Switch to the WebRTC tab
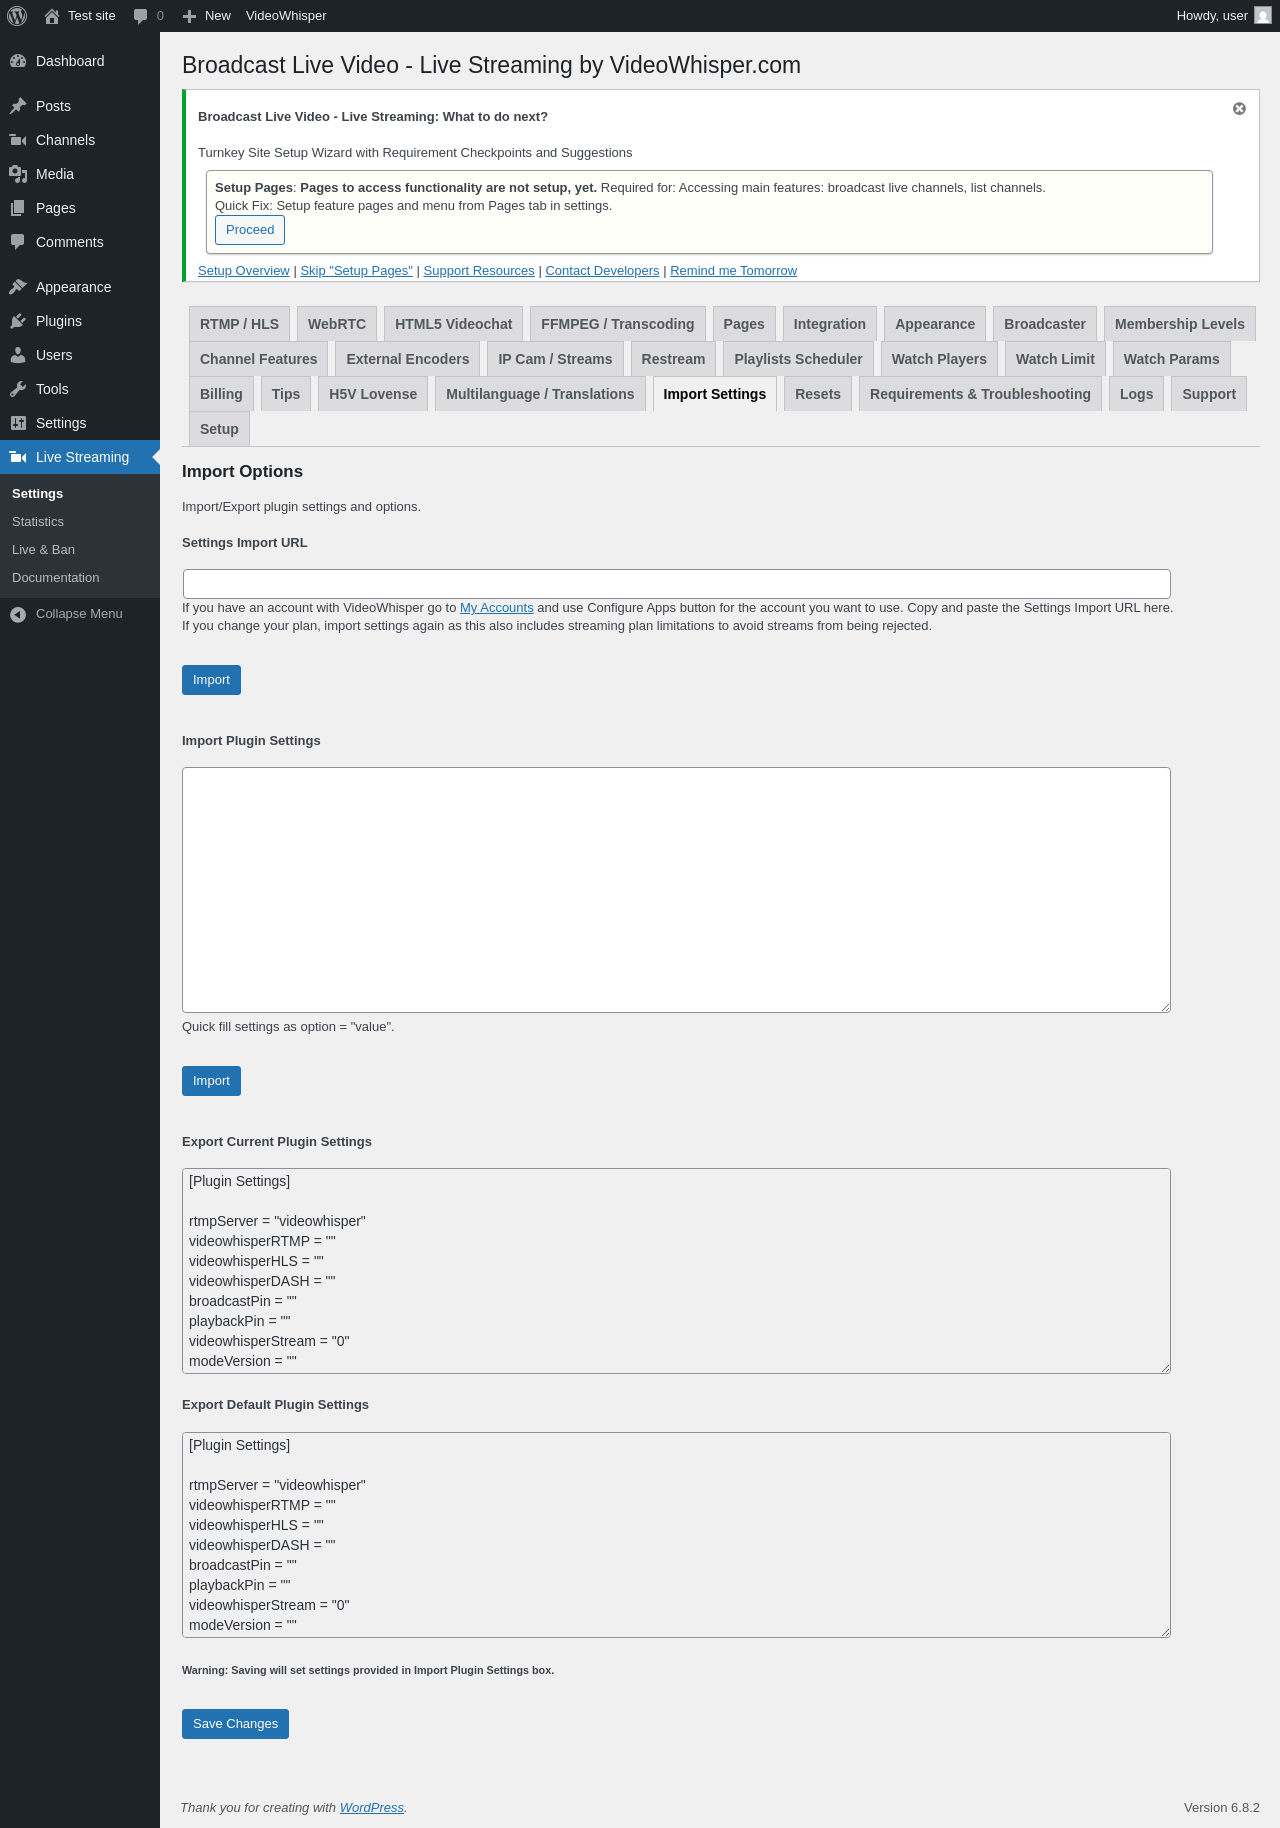 click(337, 324)
